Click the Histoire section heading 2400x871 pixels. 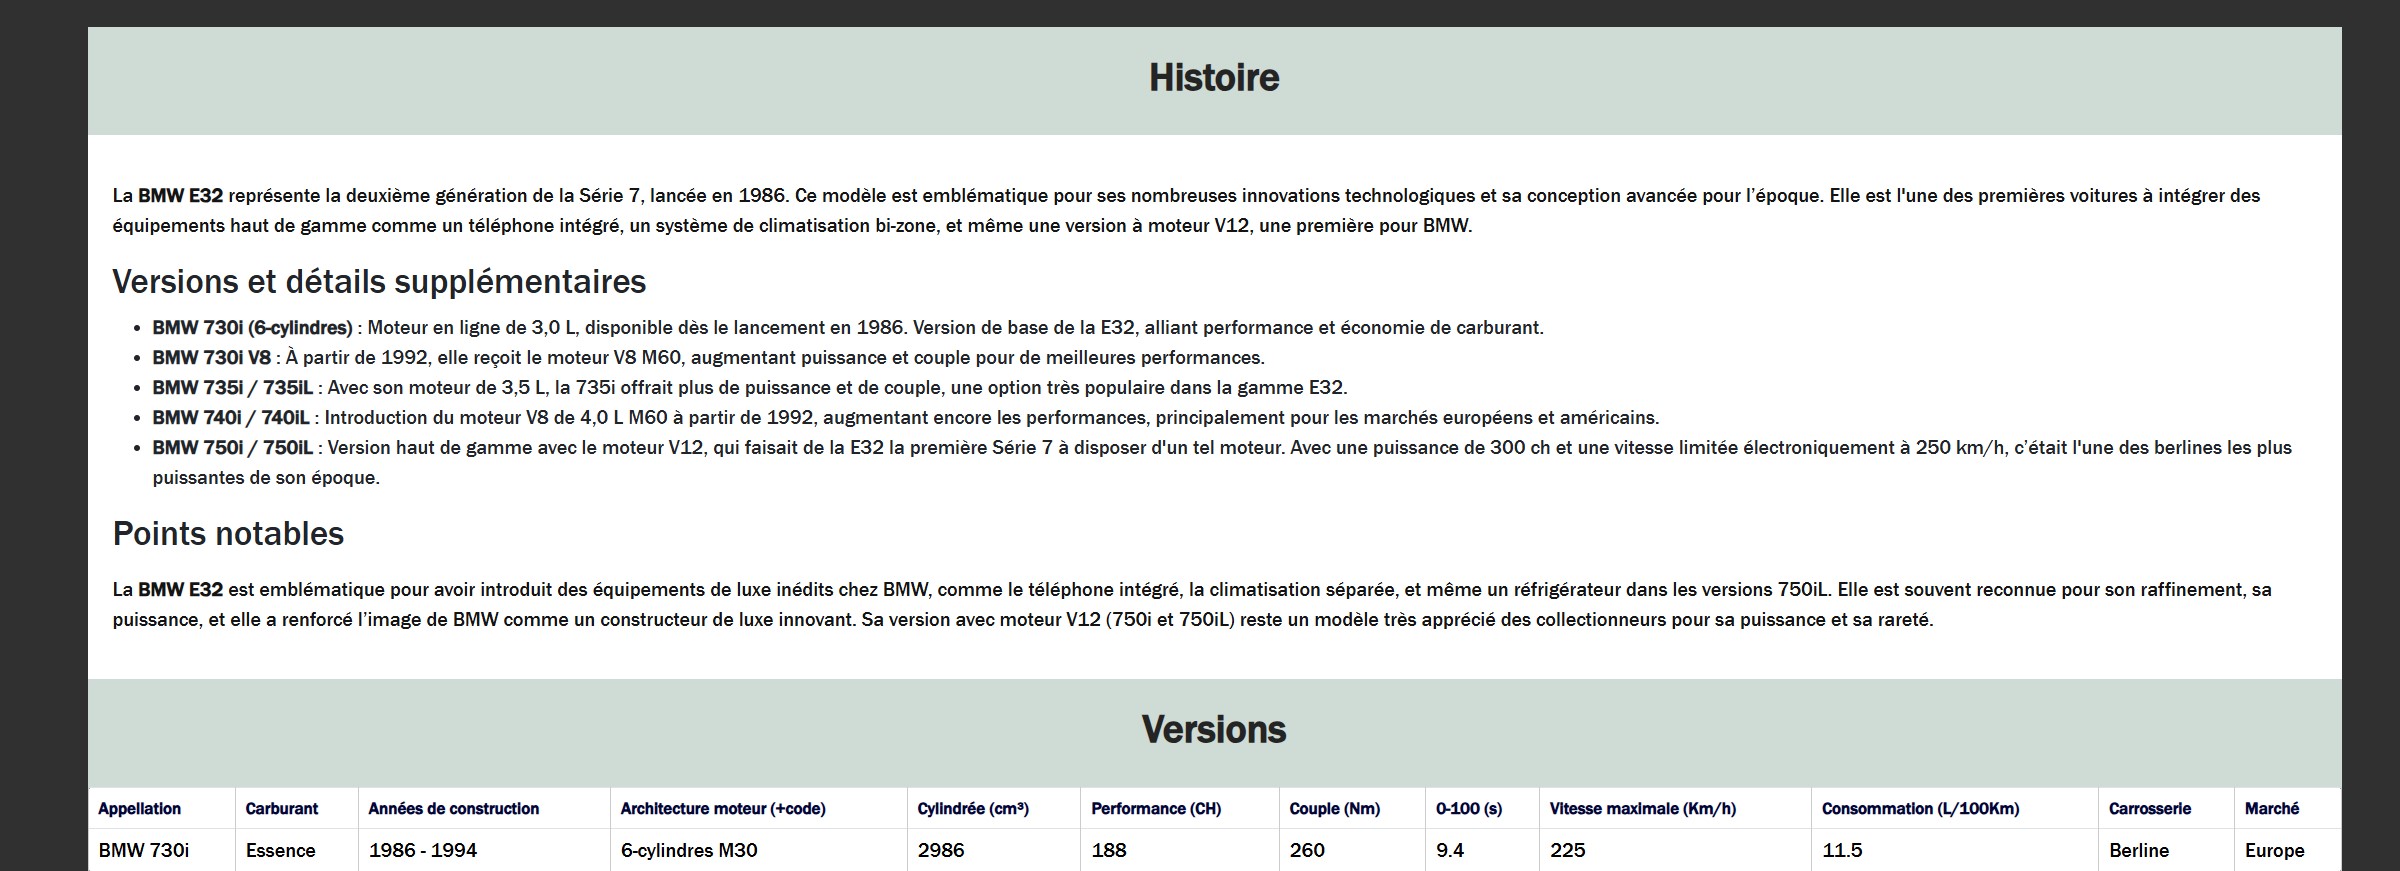[x=1213, y=78]
